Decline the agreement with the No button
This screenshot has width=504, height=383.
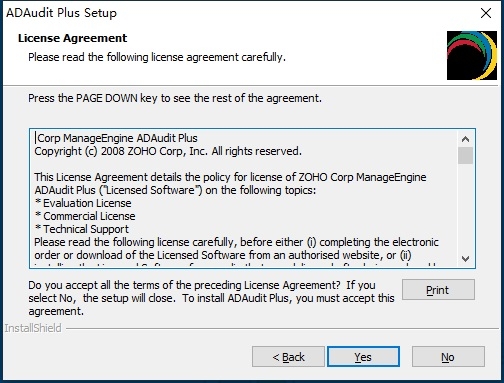click(448, 357)
